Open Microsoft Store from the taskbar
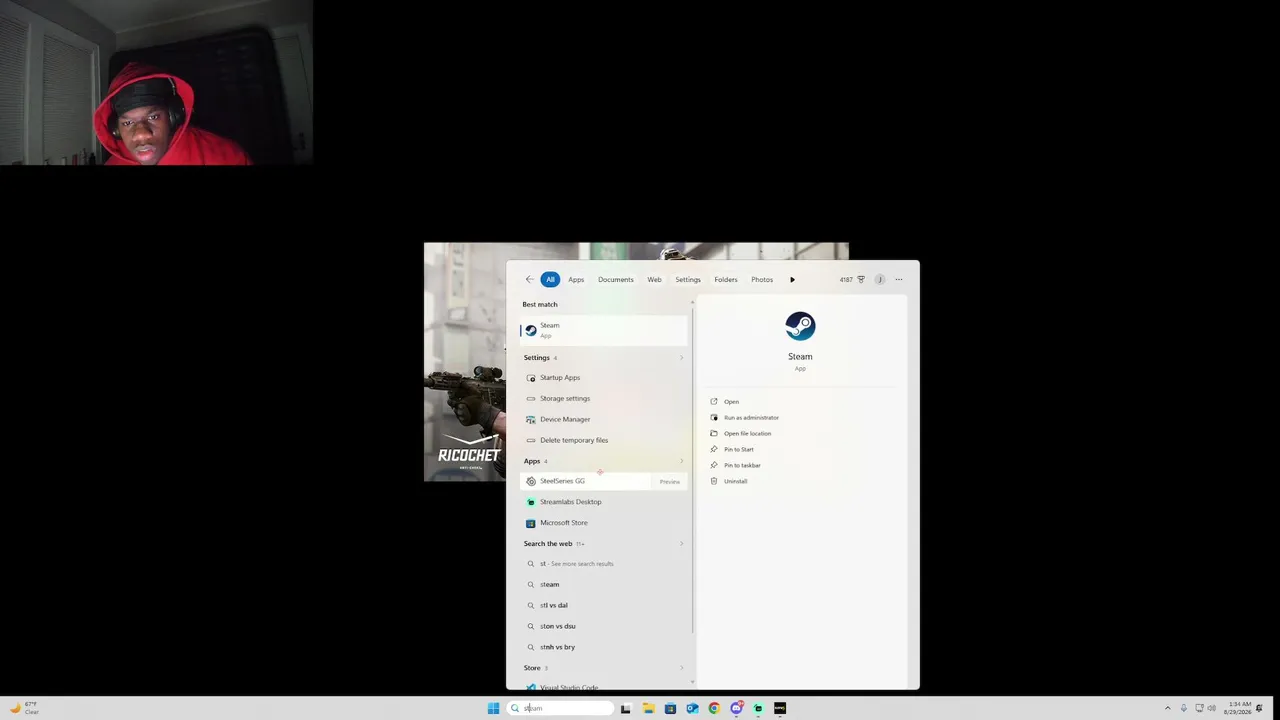This screenshot has height=720, width=1280. click(670, 709)
